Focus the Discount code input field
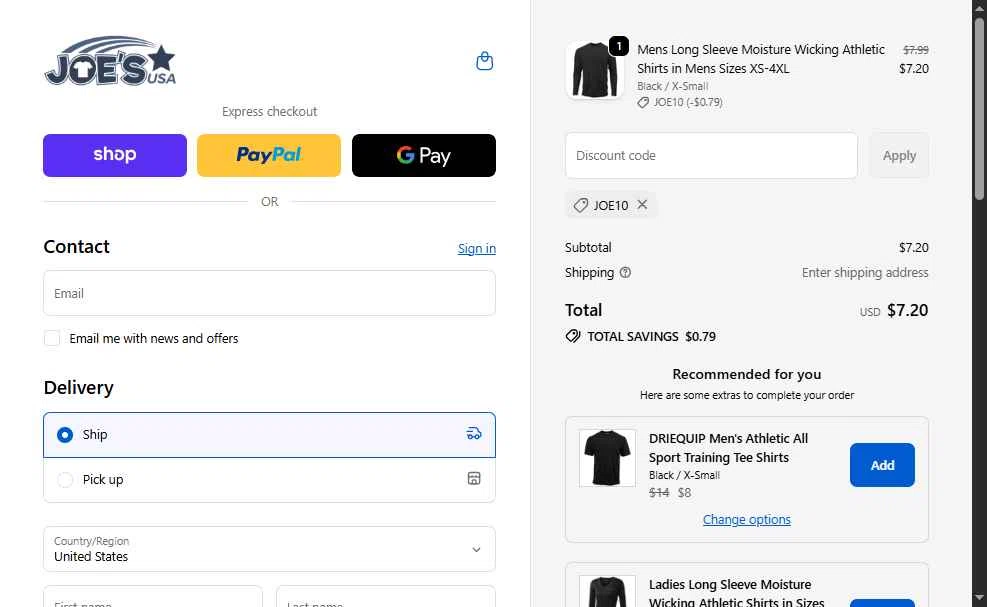The width and height of the screenshot is (987, 607). [711, 156]
